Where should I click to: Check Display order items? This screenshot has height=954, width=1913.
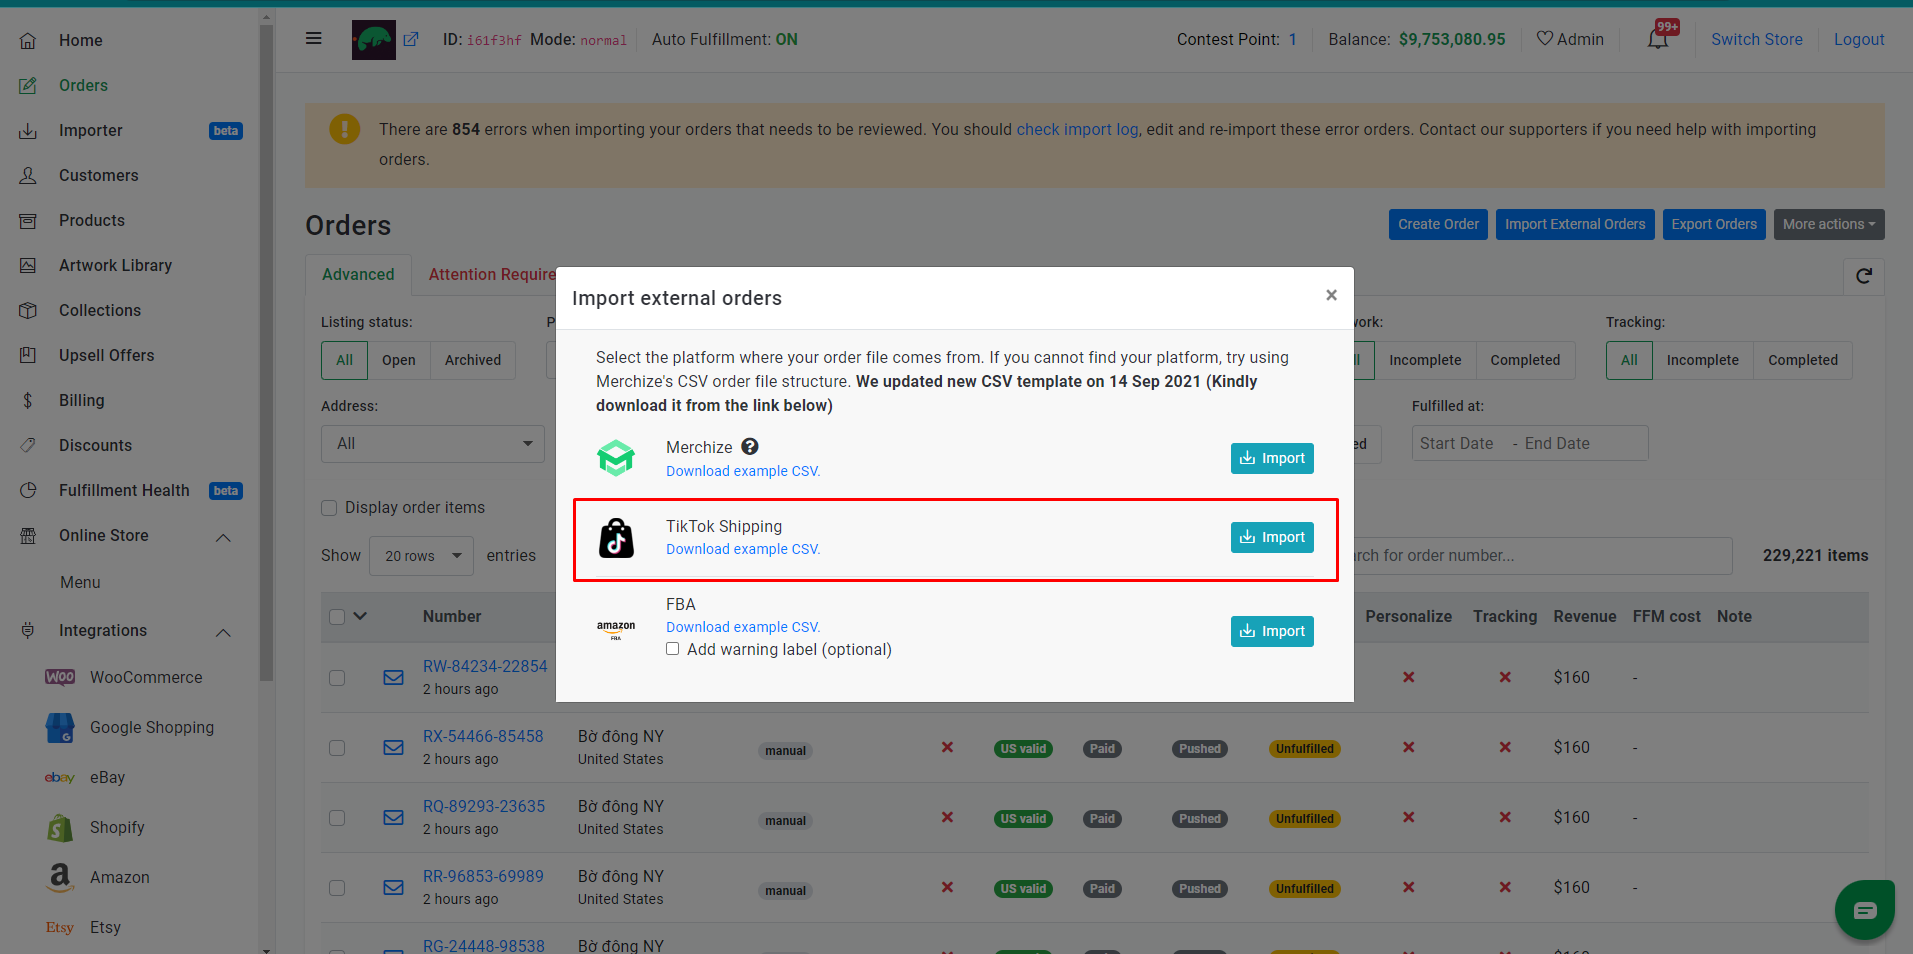click(329, 508)
